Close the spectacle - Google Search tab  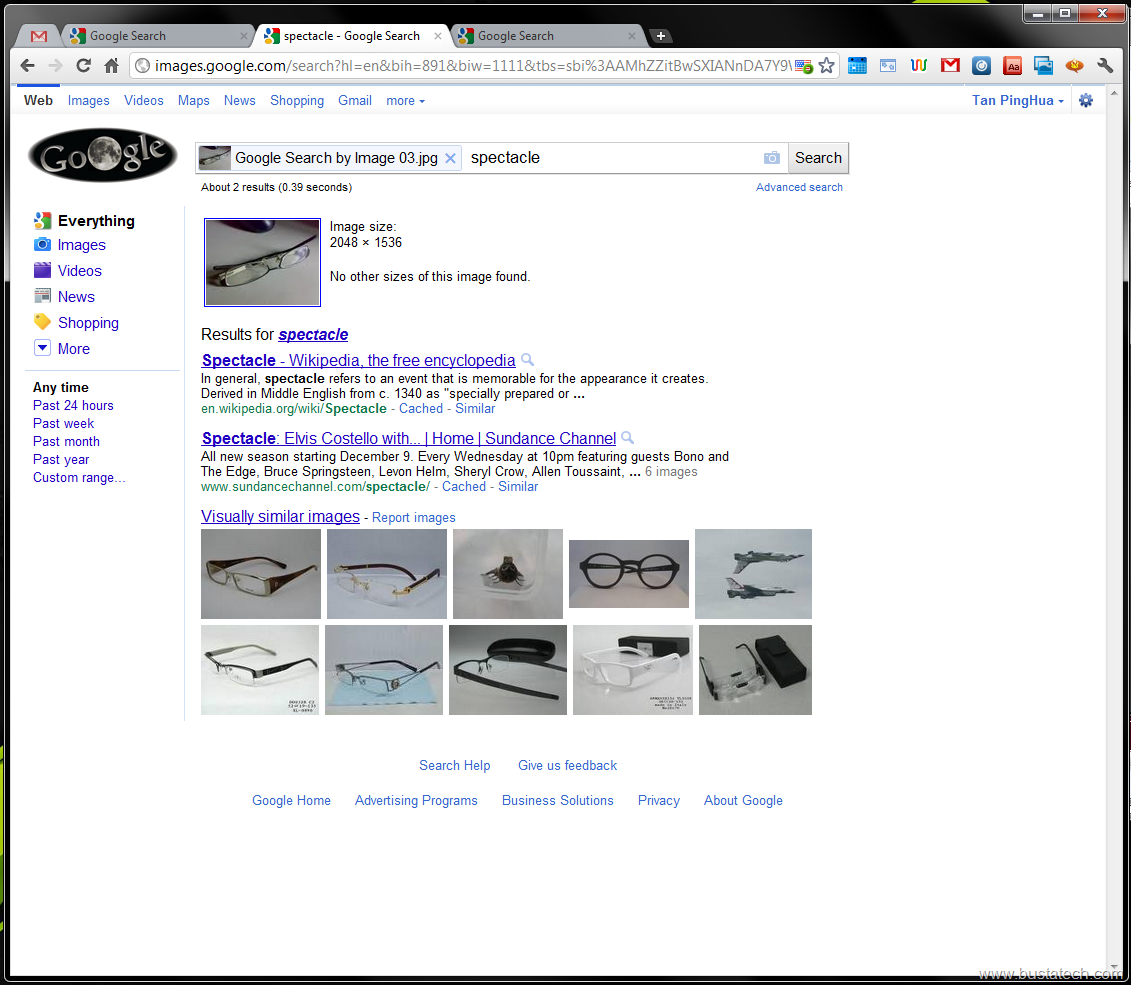[437, 35]
